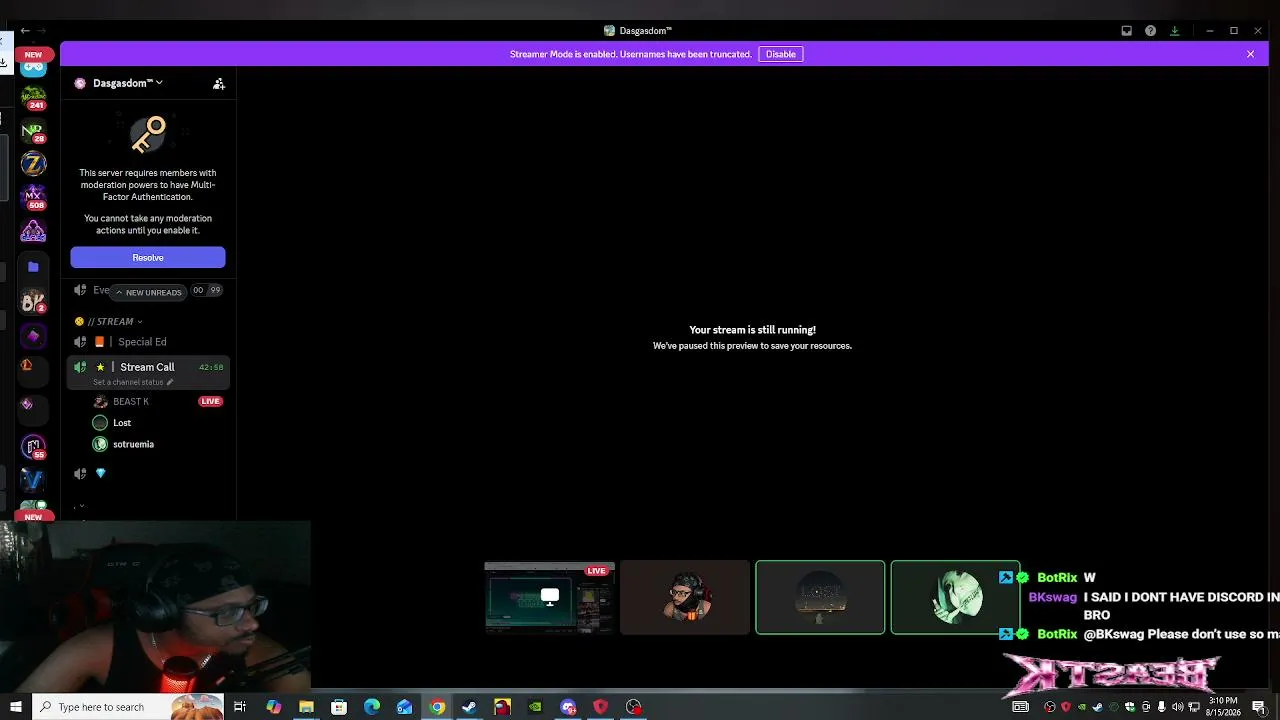Click the bottom NEW mentions indicator
This screenshot has height=720, width=1280.
click(x=33, y=517)
